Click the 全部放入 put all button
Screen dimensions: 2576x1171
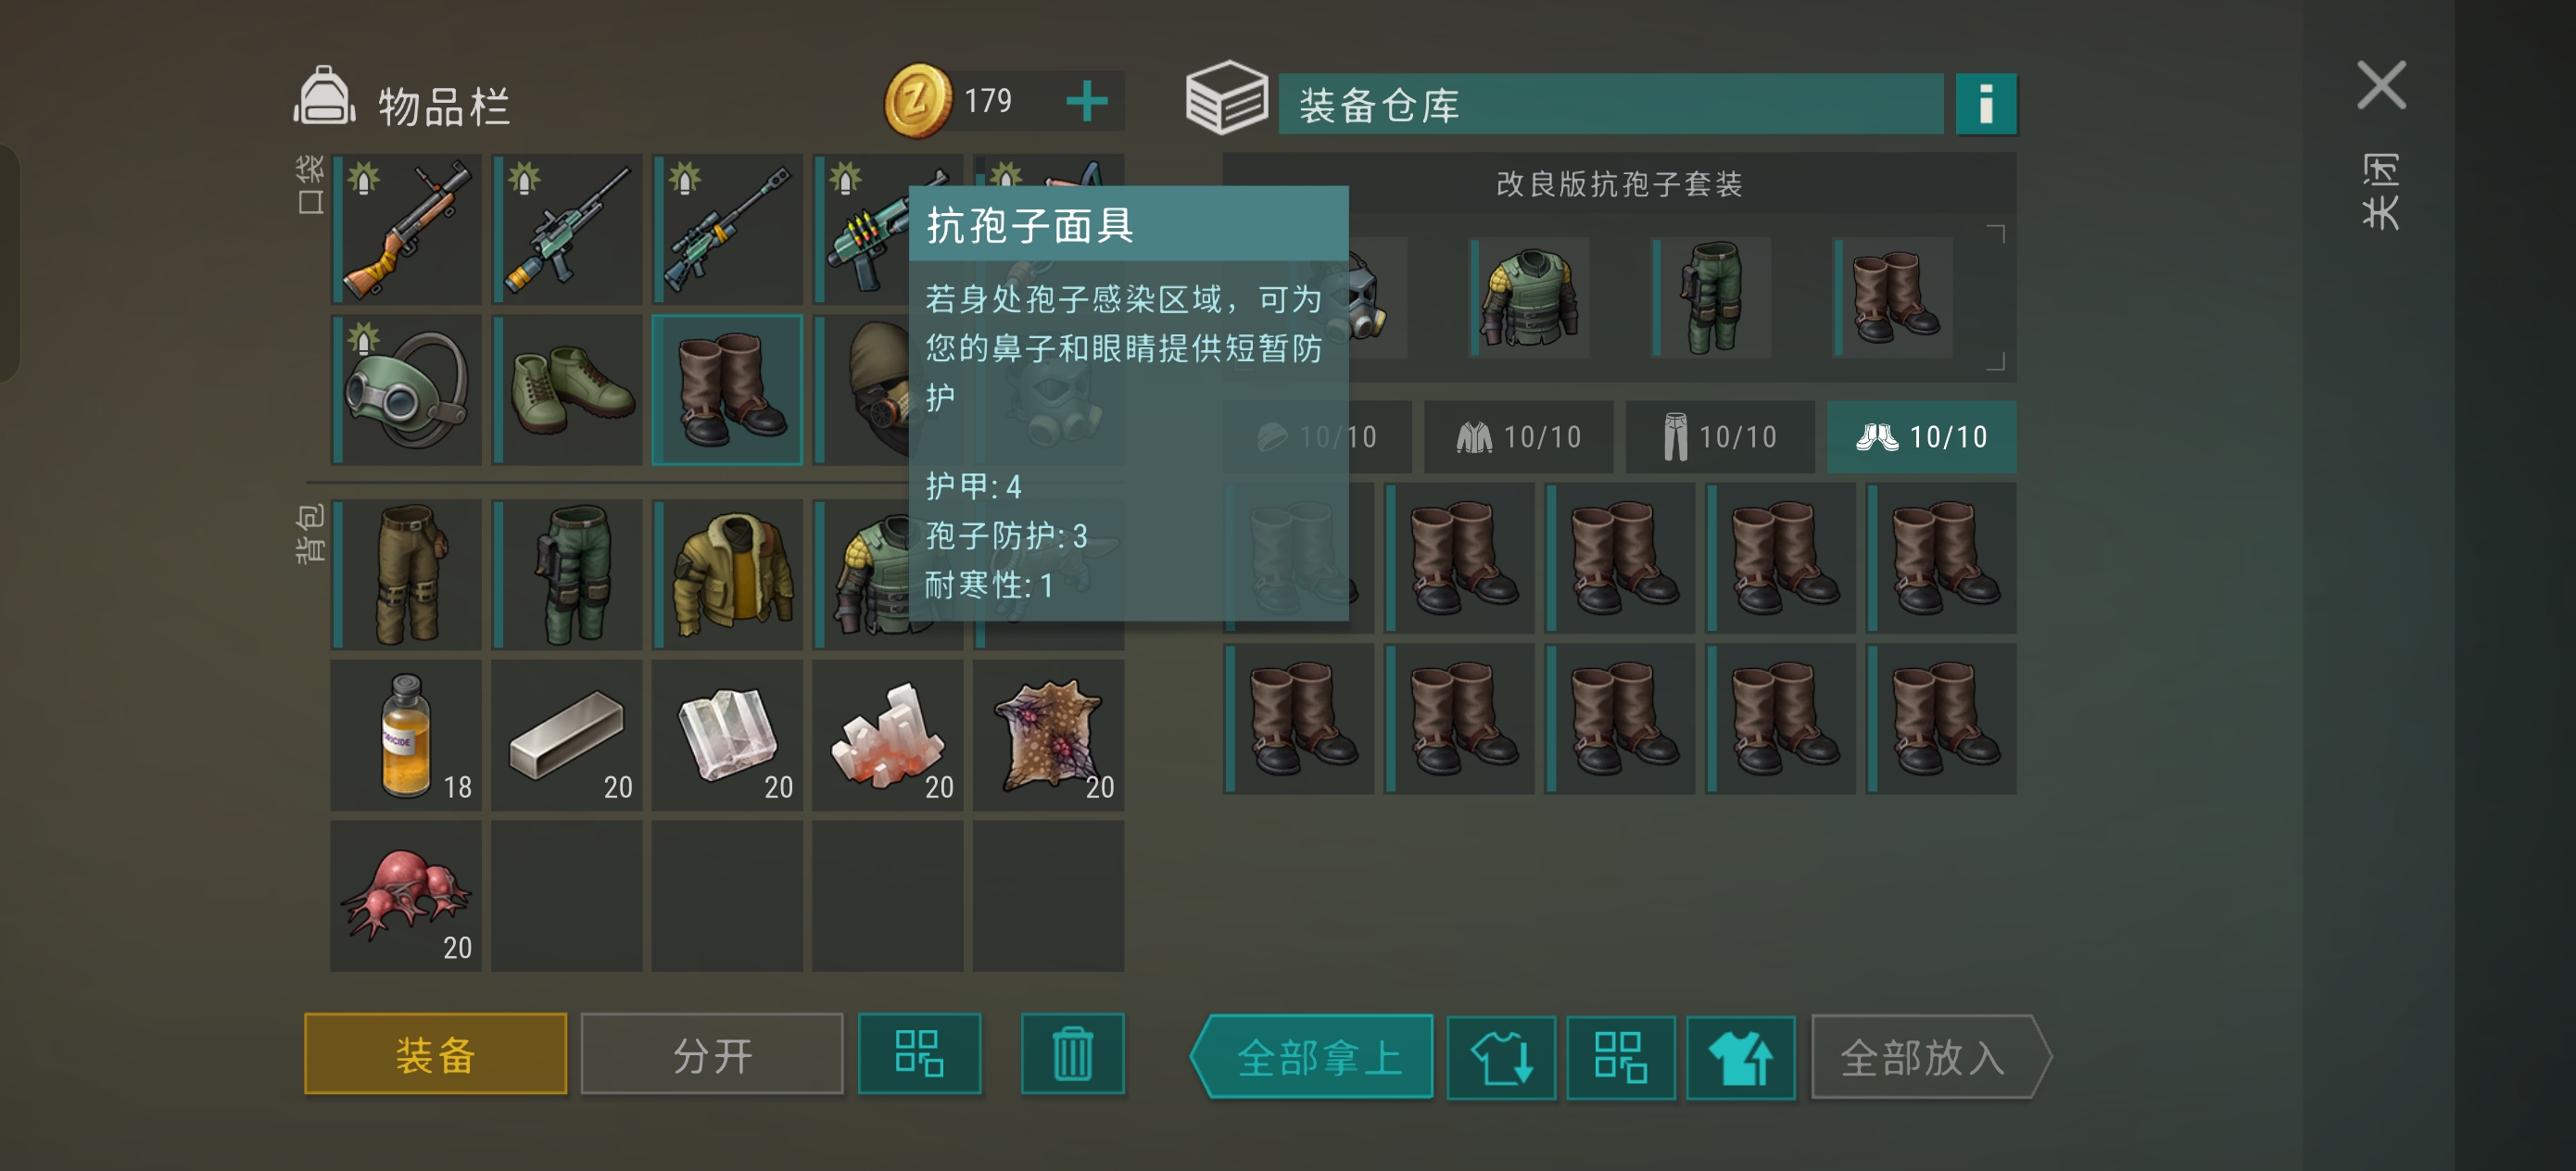tap(1930, 1057)
